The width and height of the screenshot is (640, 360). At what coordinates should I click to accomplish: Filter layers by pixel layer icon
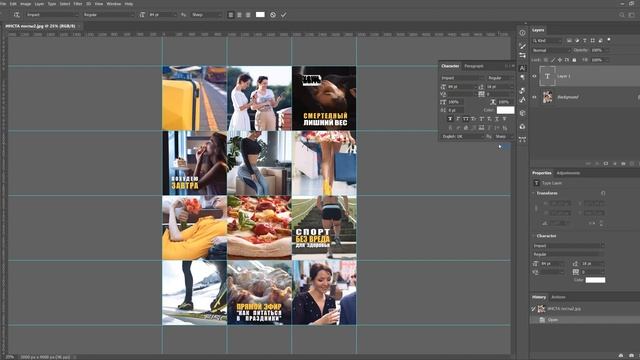click(x=569, y=40)
